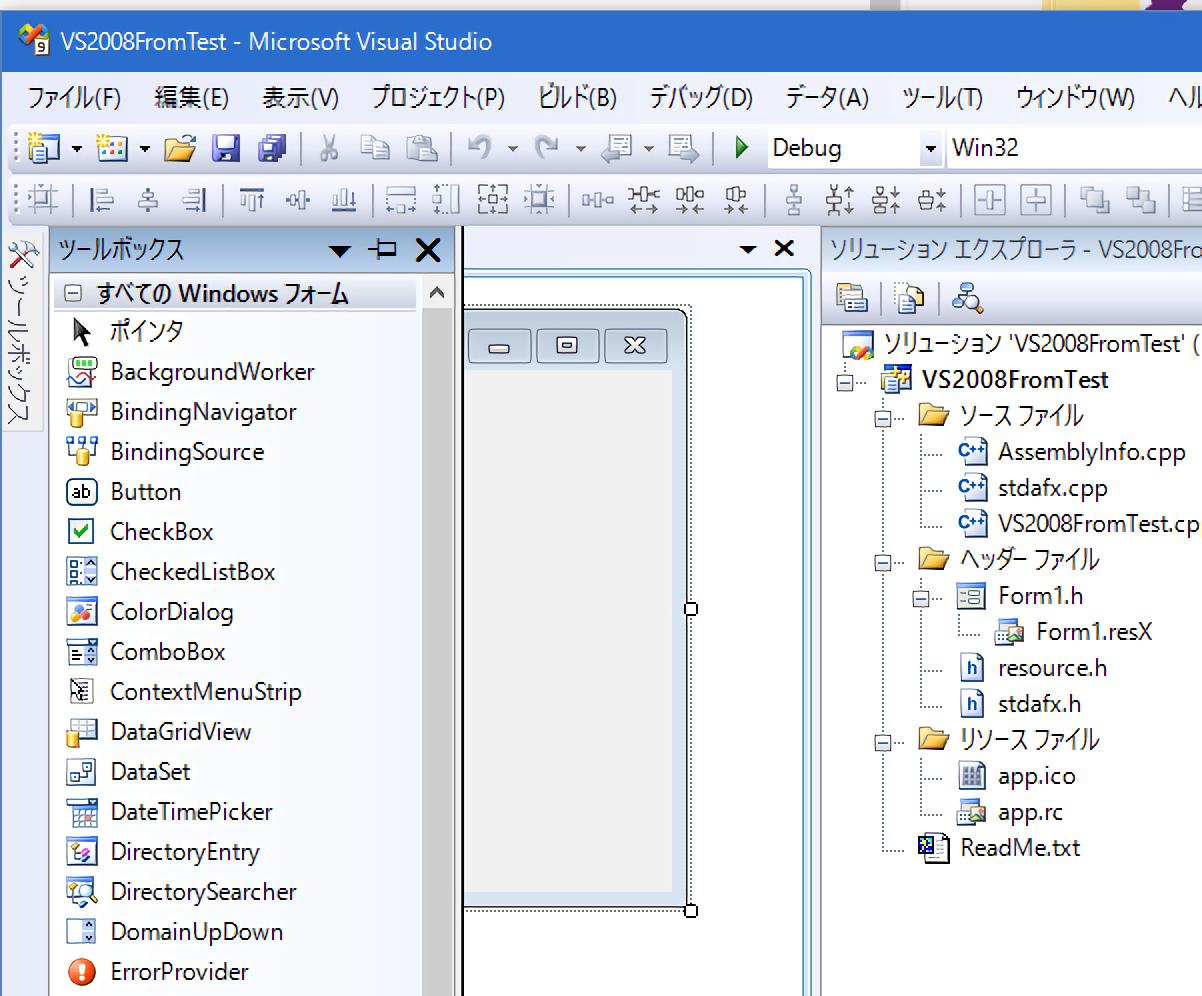The height and width of the screenshot is (996, 1202).
Task: Open the デバッグ(D) menu
Action: (x=700, y=98)
